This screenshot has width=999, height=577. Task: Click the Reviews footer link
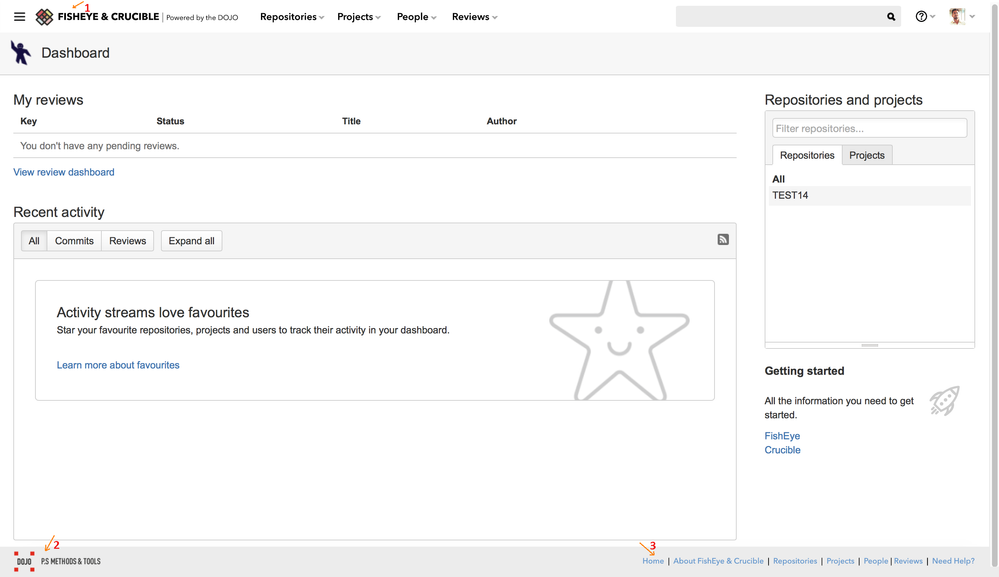point(908,561)
